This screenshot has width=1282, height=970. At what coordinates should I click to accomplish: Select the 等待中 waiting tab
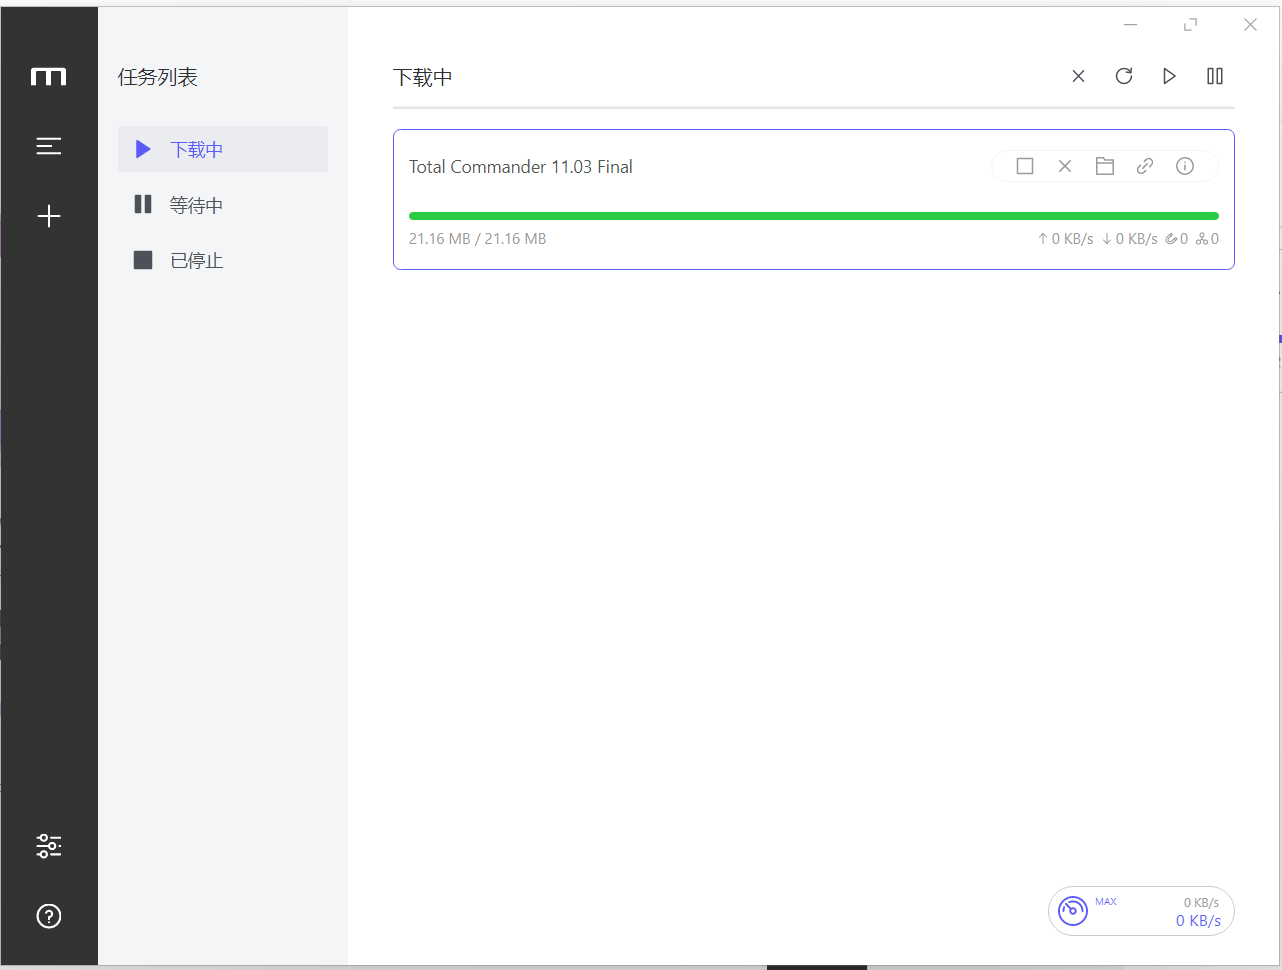click(223, 205)
